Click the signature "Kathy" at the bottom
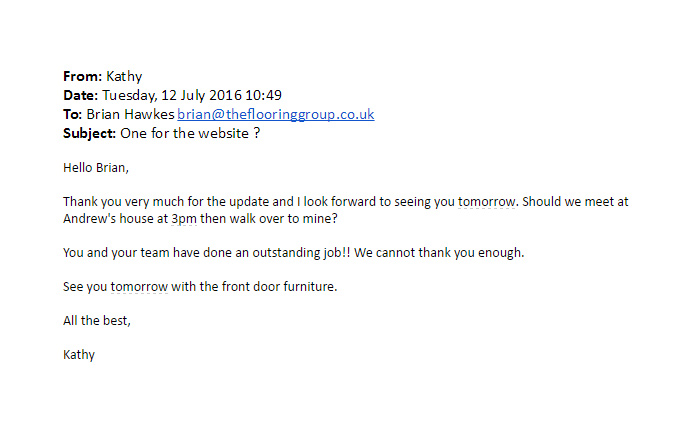Screen dimensions: 699x438 [x=79, y=354]
